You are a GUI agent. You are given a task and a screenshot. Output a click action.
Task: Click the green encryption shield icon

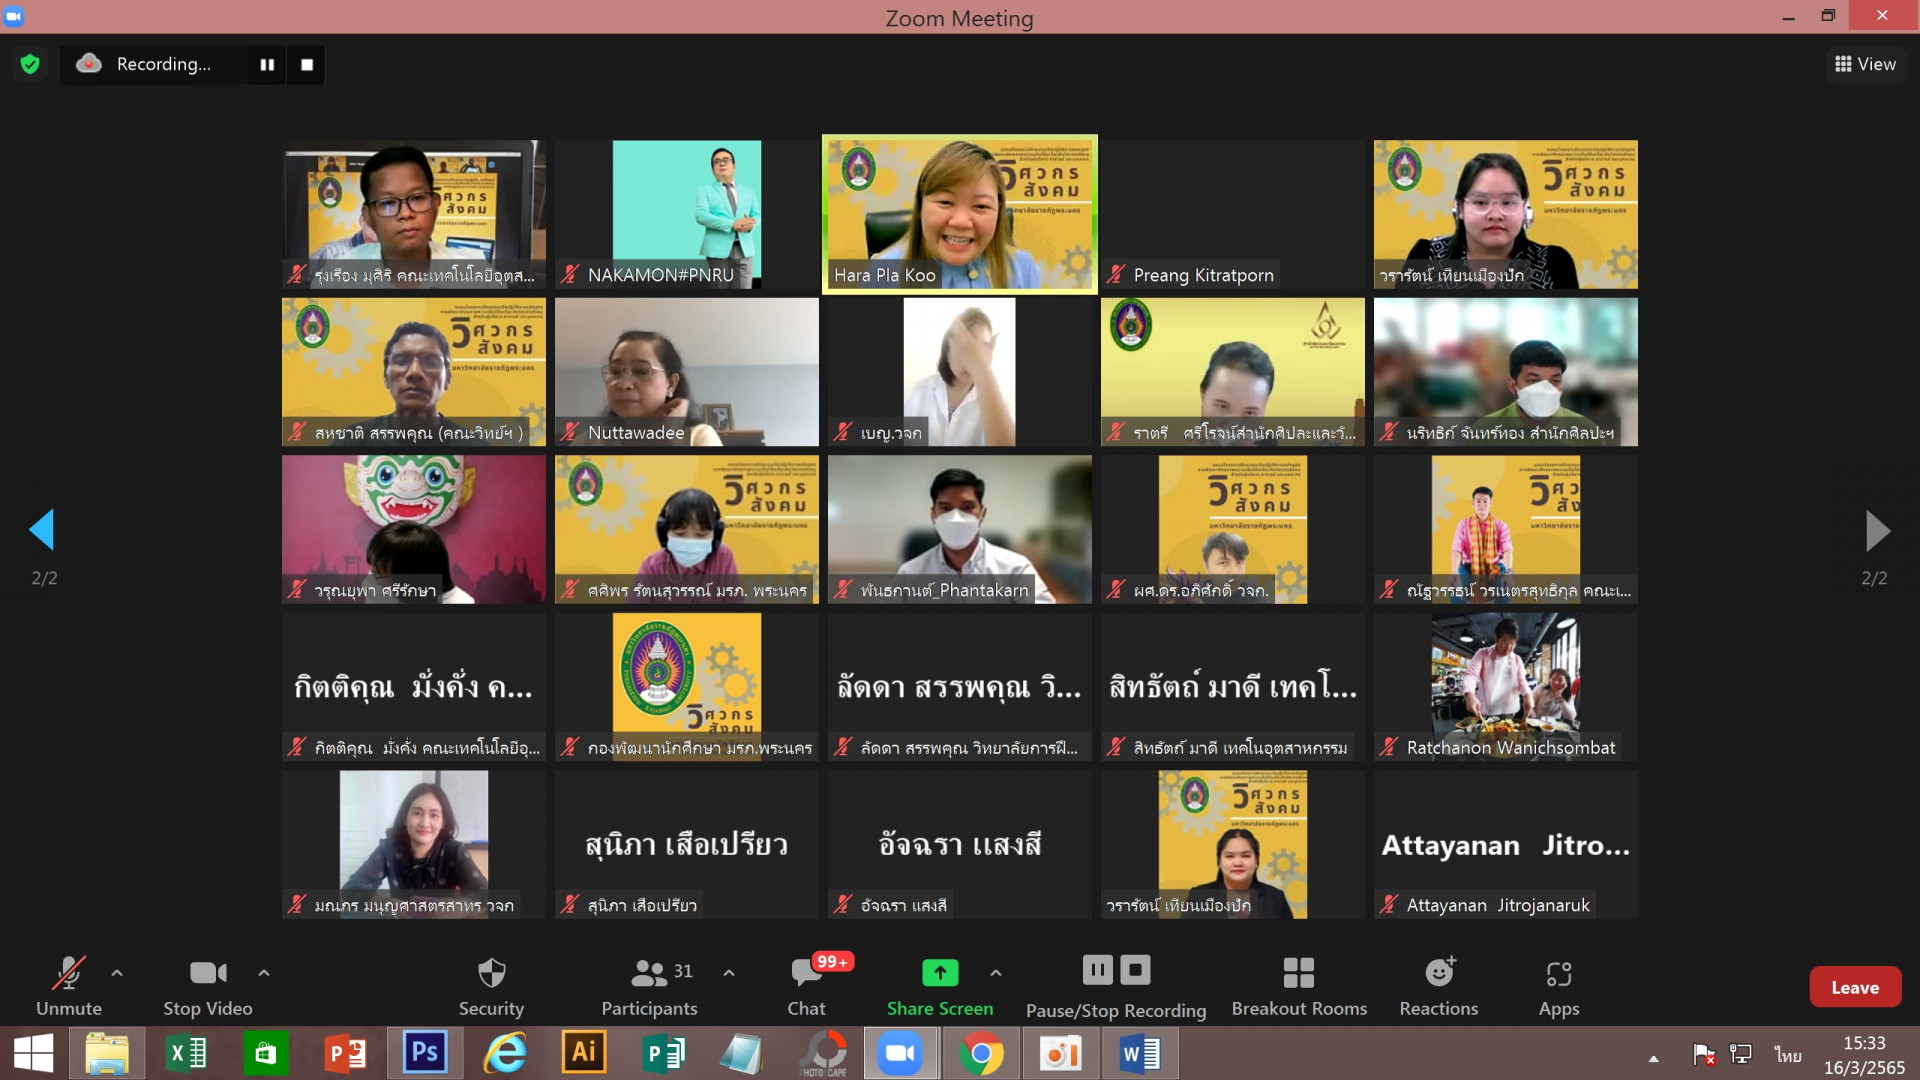(30, 65)
